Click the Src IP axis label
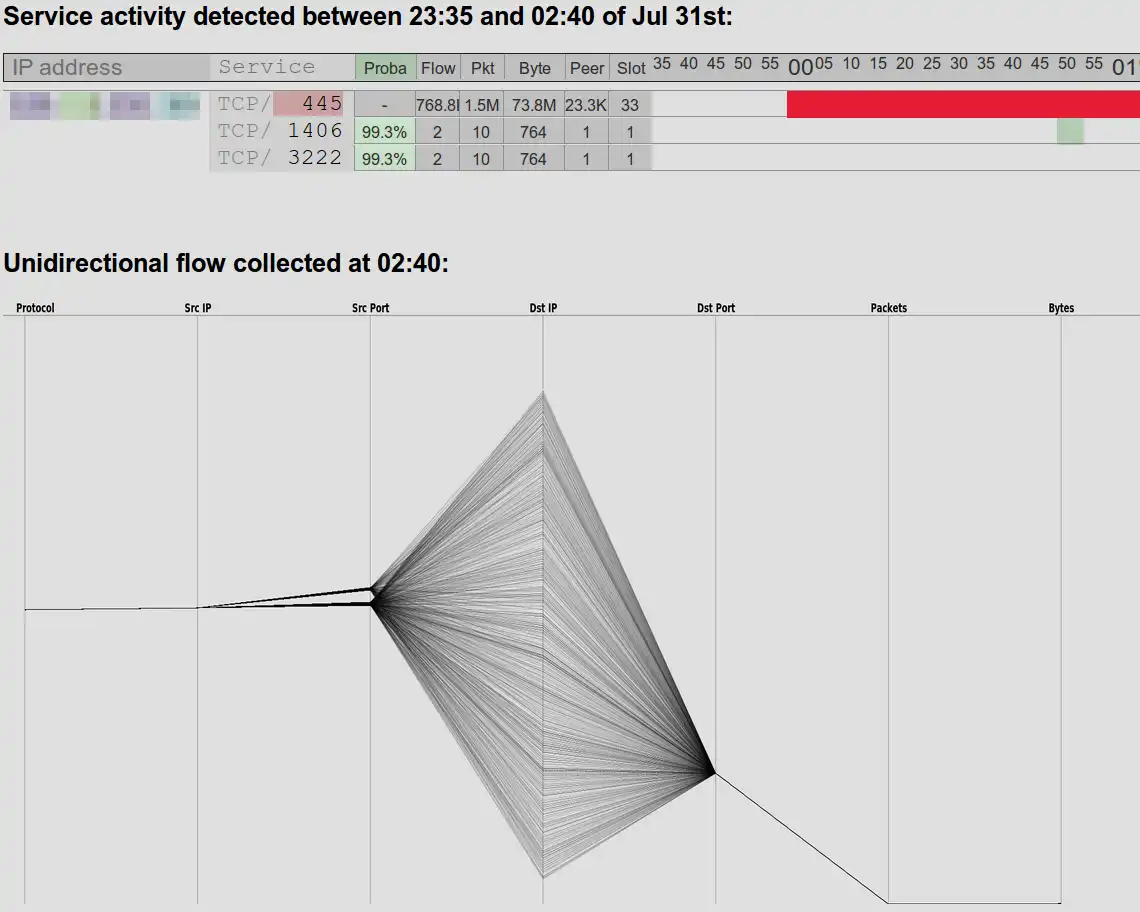1140x912 pixels. tap(198, 308)
